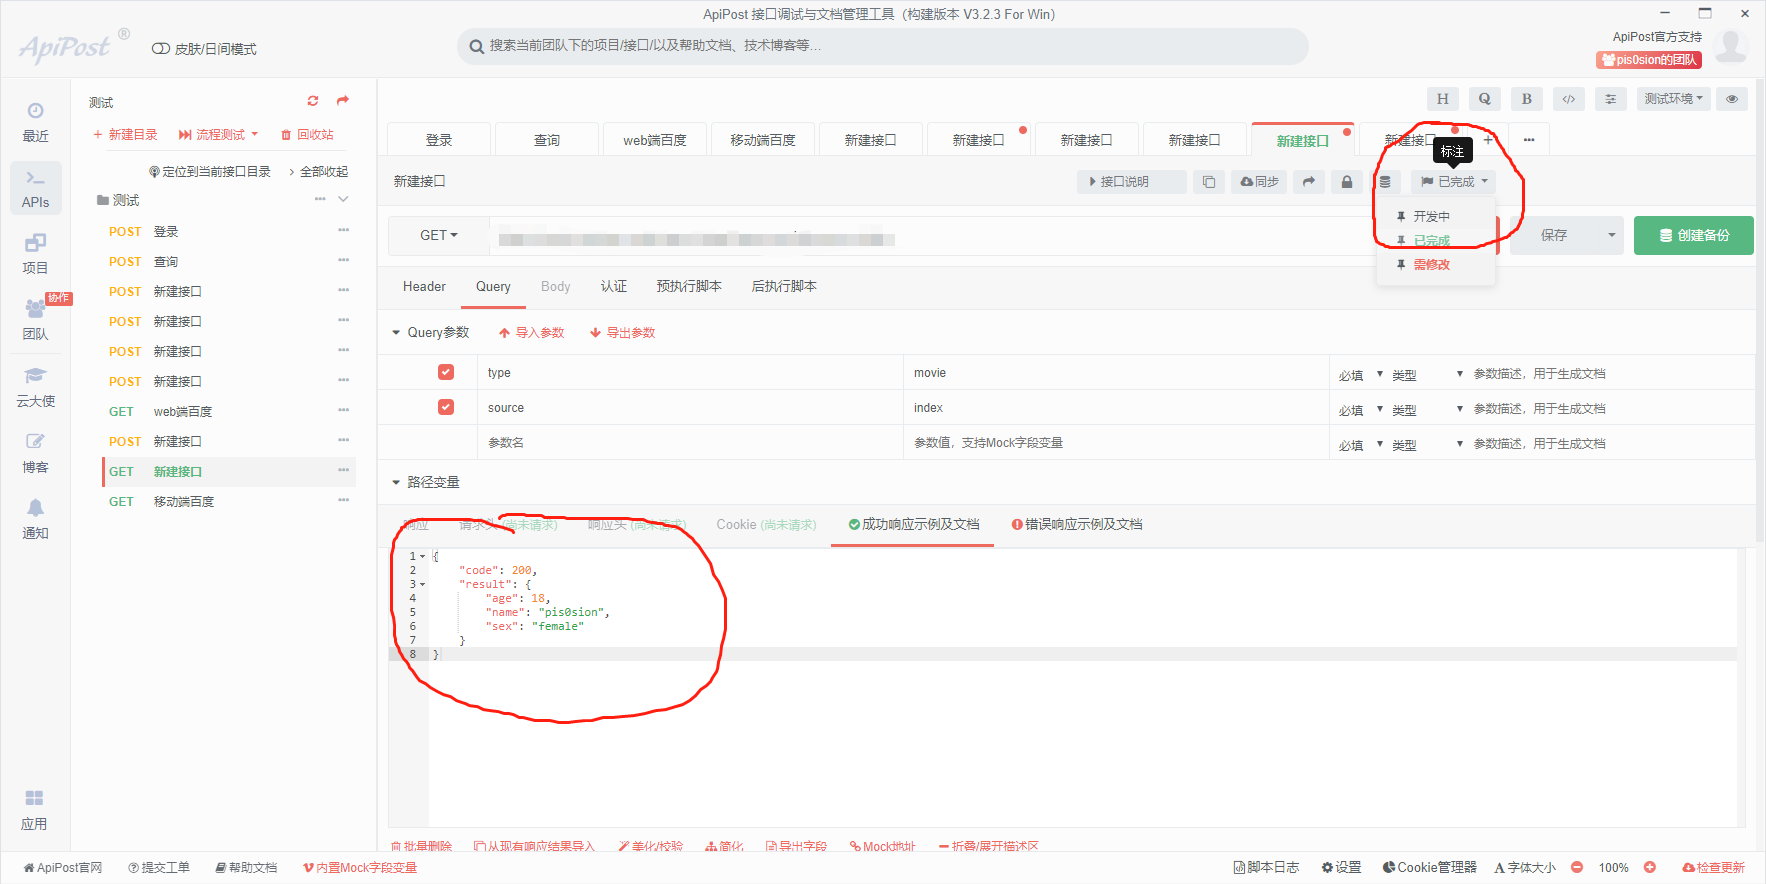Click 新建目录 link
The width and height of the screenshot is (1766, 884).
(125, 134)
